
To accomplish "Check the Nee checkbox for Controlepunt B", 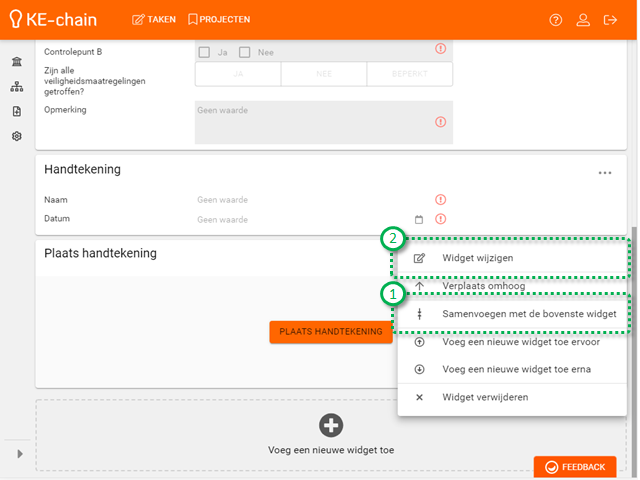I will (244, 52).
